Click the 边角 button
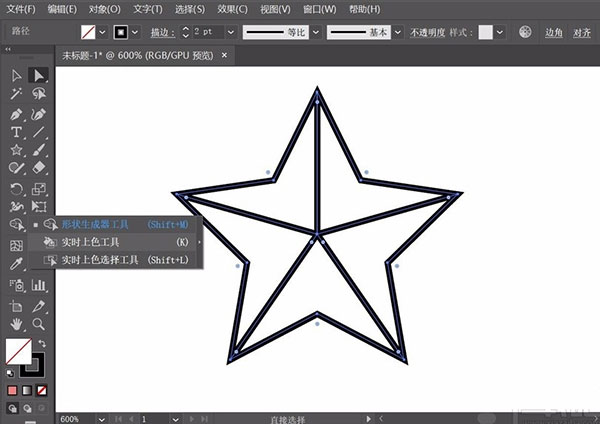Image resolution: width=600 pixels, height=424 pixels. 553,32
